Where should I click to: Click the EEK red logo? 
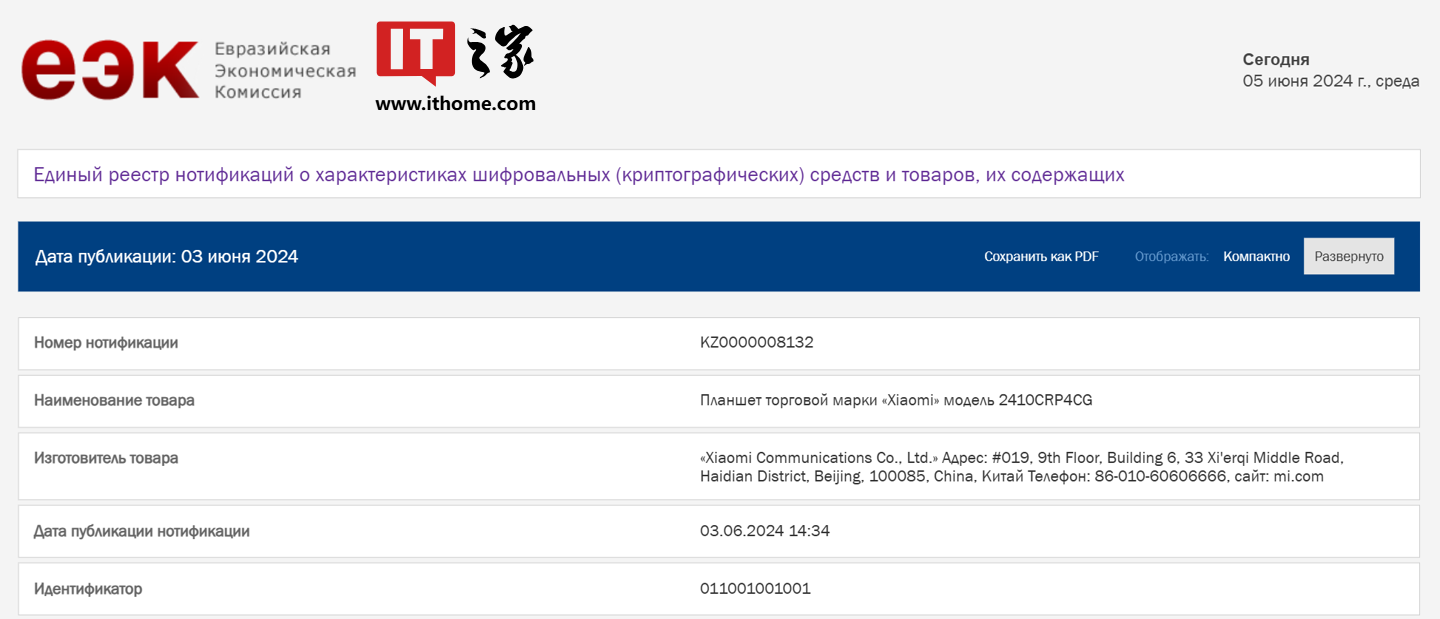coord(110,70)
